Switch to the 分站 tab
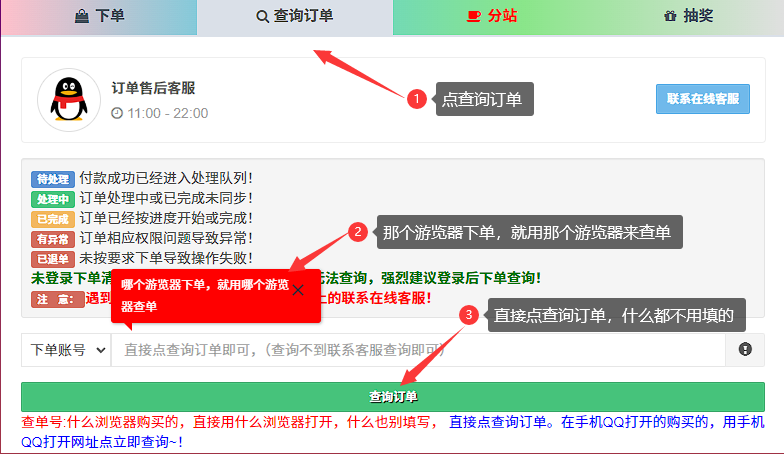The height and width of the screenshot is (454, 784). (491, 16)
